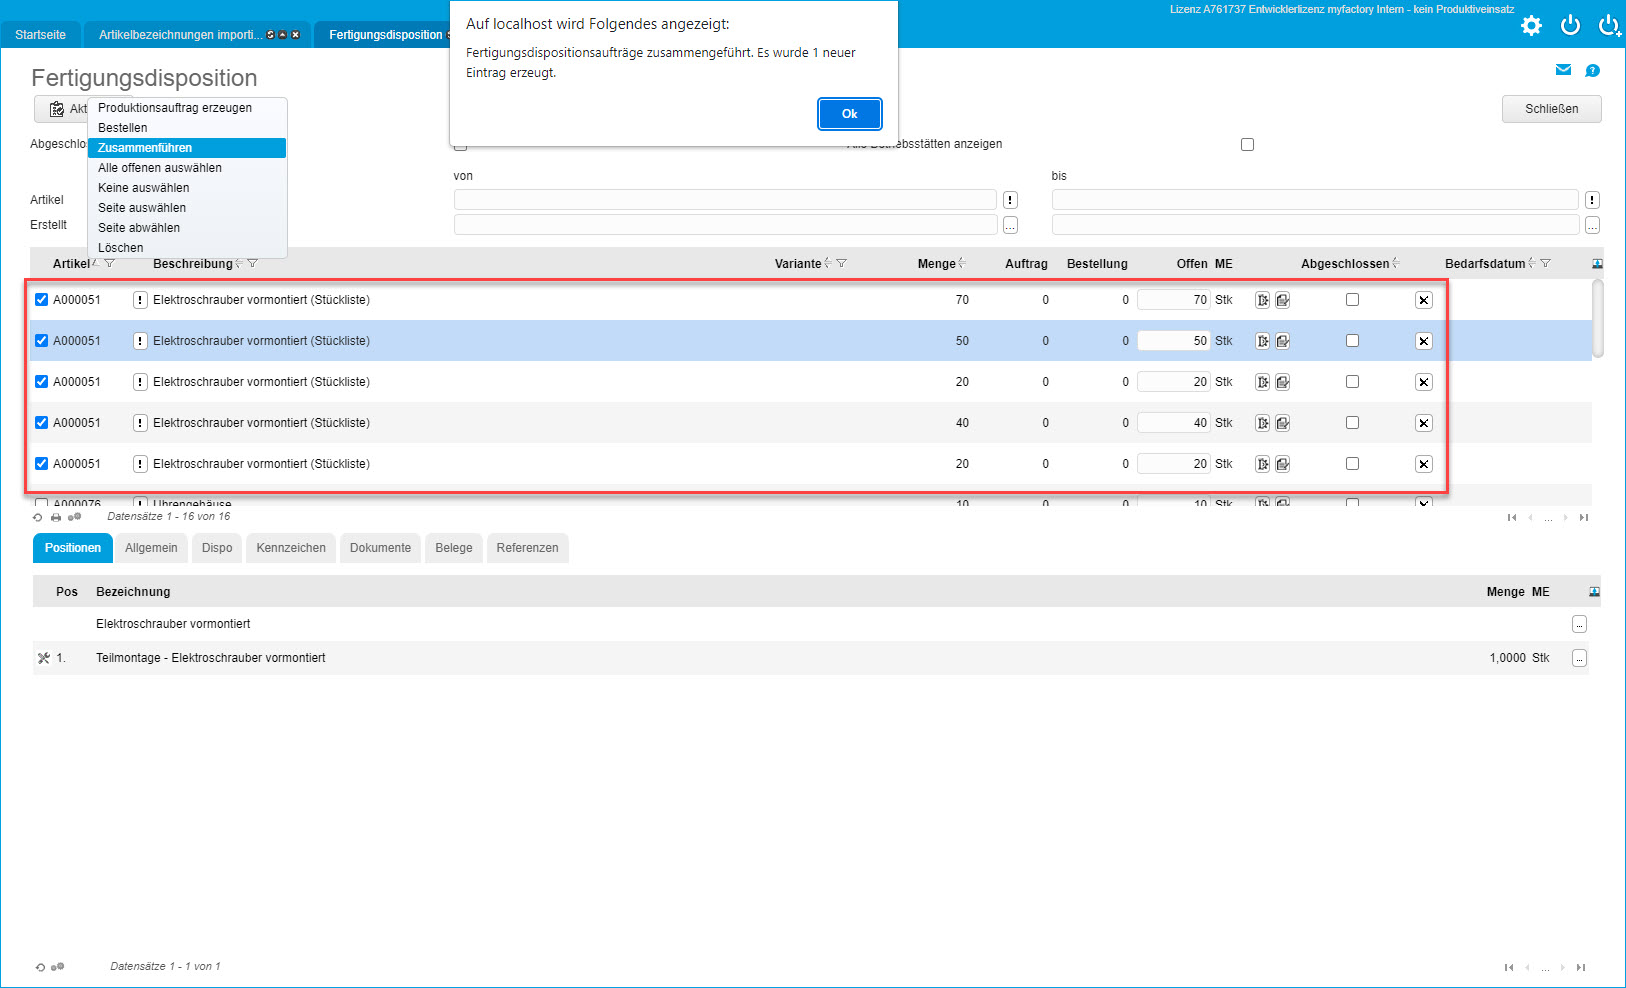This screenshot has height=988, width=1626.
Task: Open lookup button beside Erstellt von field
Action: (x=1010, y=226)
